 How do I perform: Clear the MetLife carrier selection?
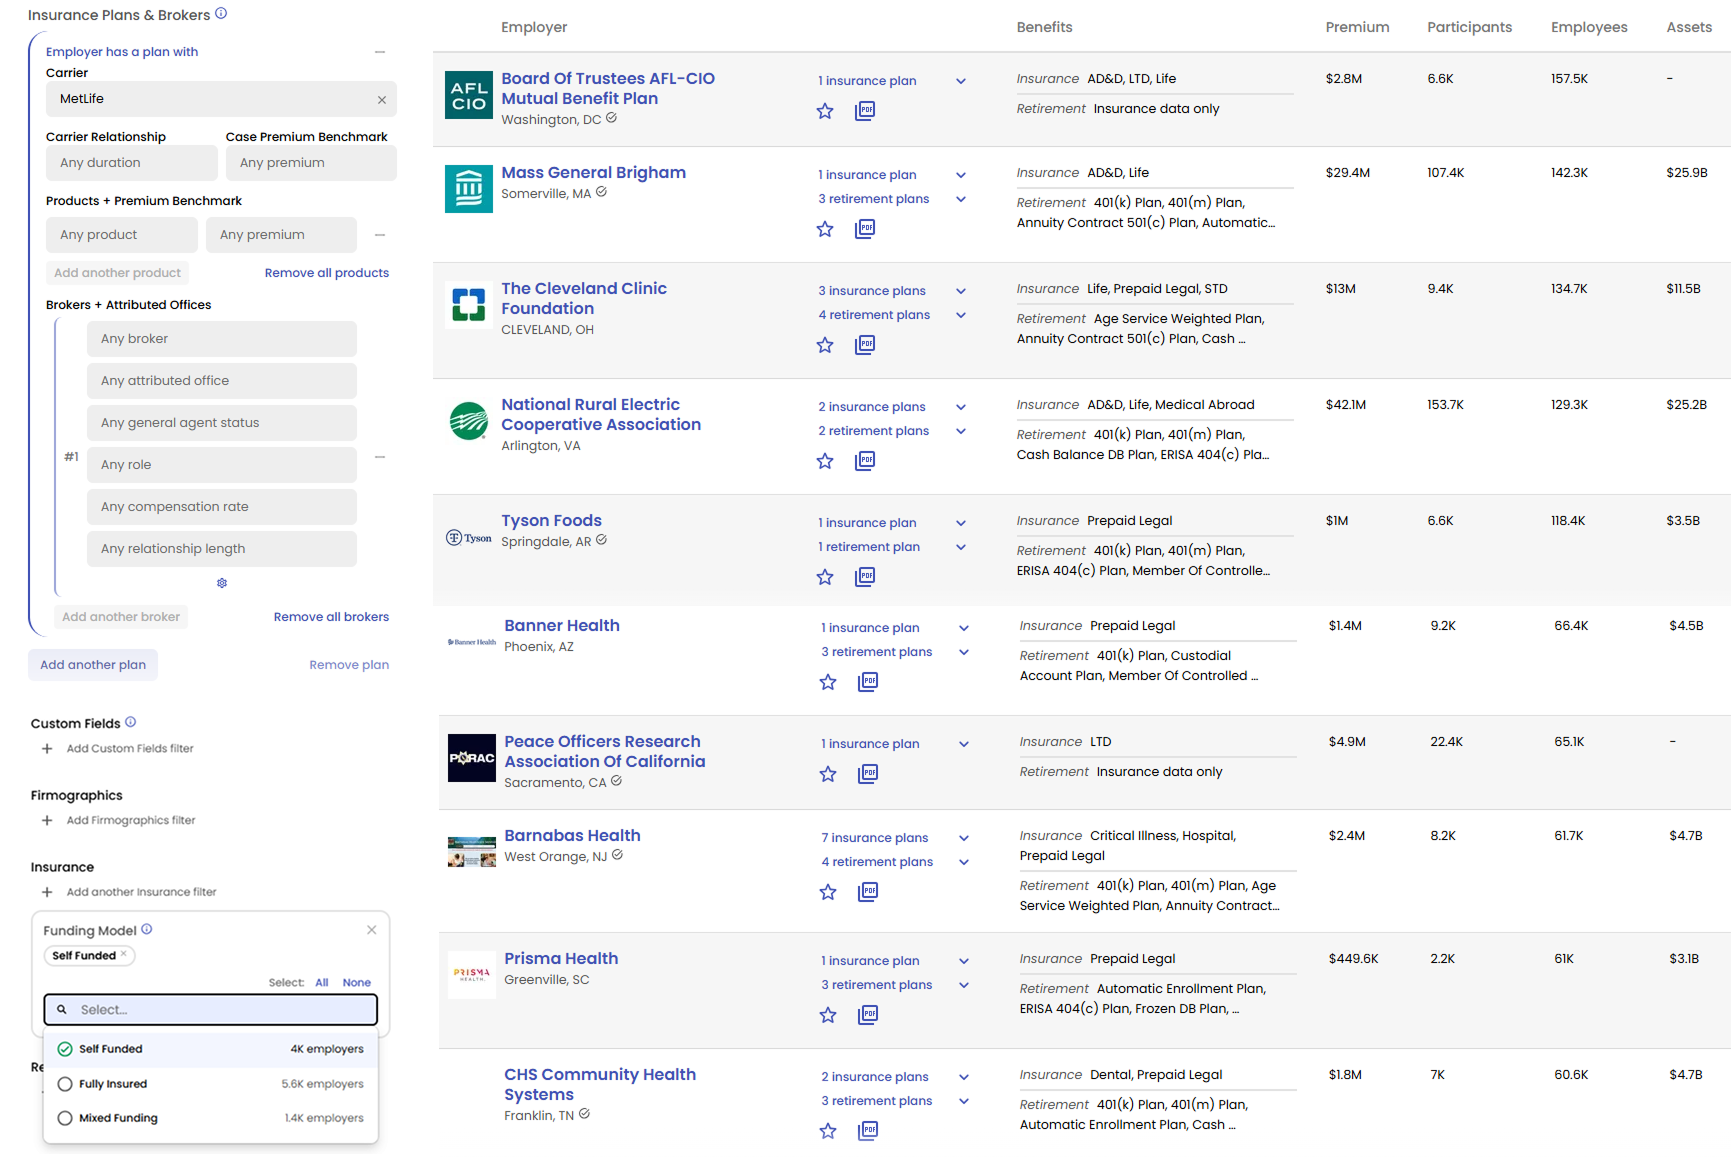(x=382, y=100)
